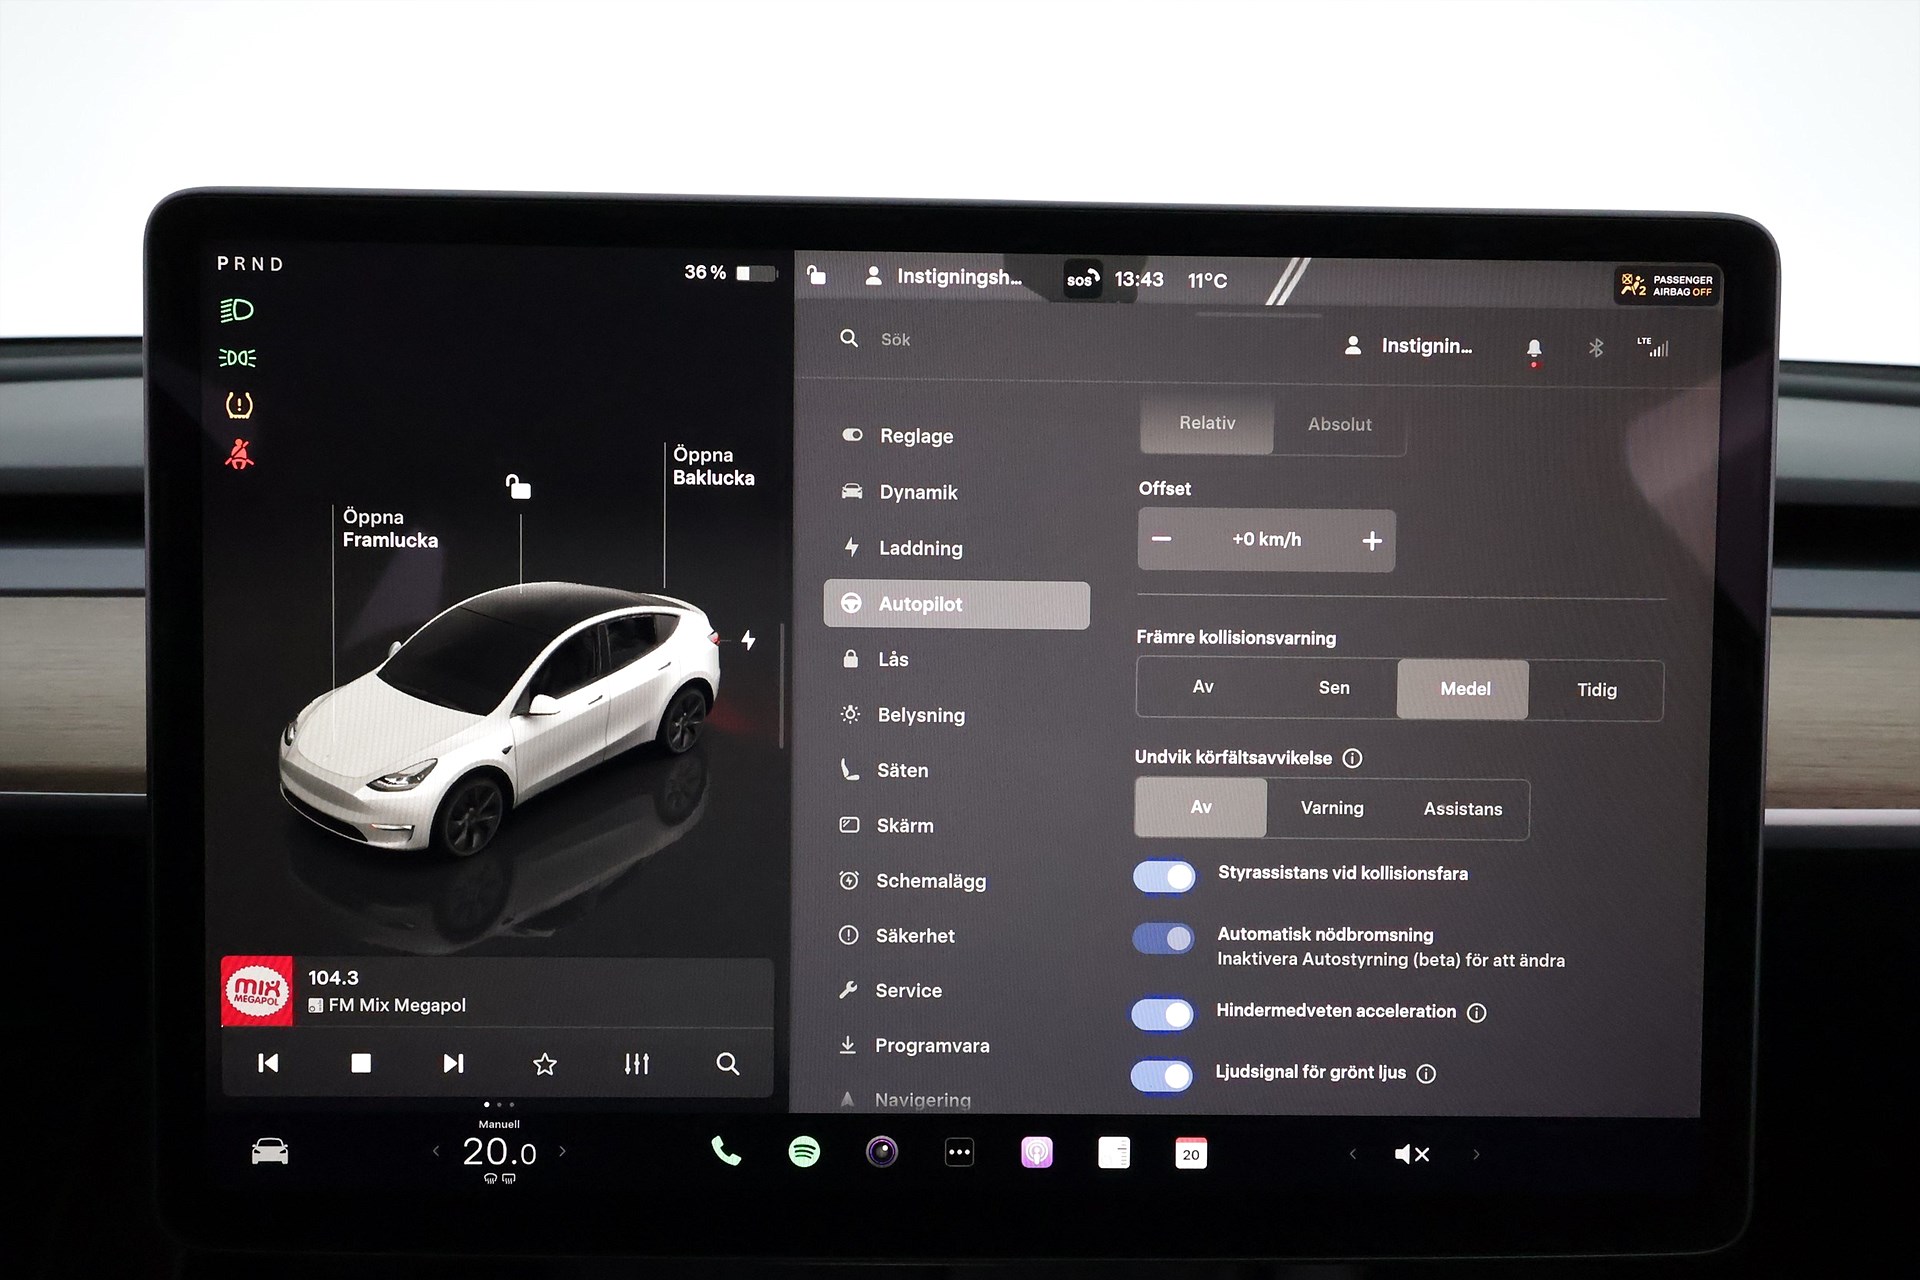
Task: Turn off Ljudsignal för grönt ljus
Action: (1162, 1075)
